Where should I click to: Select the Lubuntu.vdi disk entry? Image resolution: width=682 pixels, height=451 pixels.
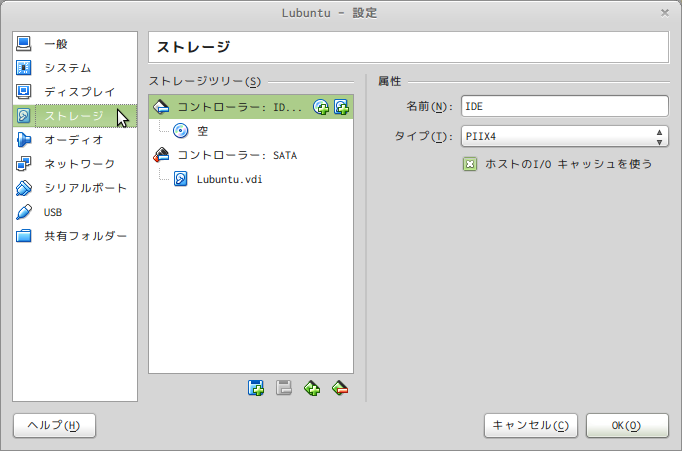point(251,179)
